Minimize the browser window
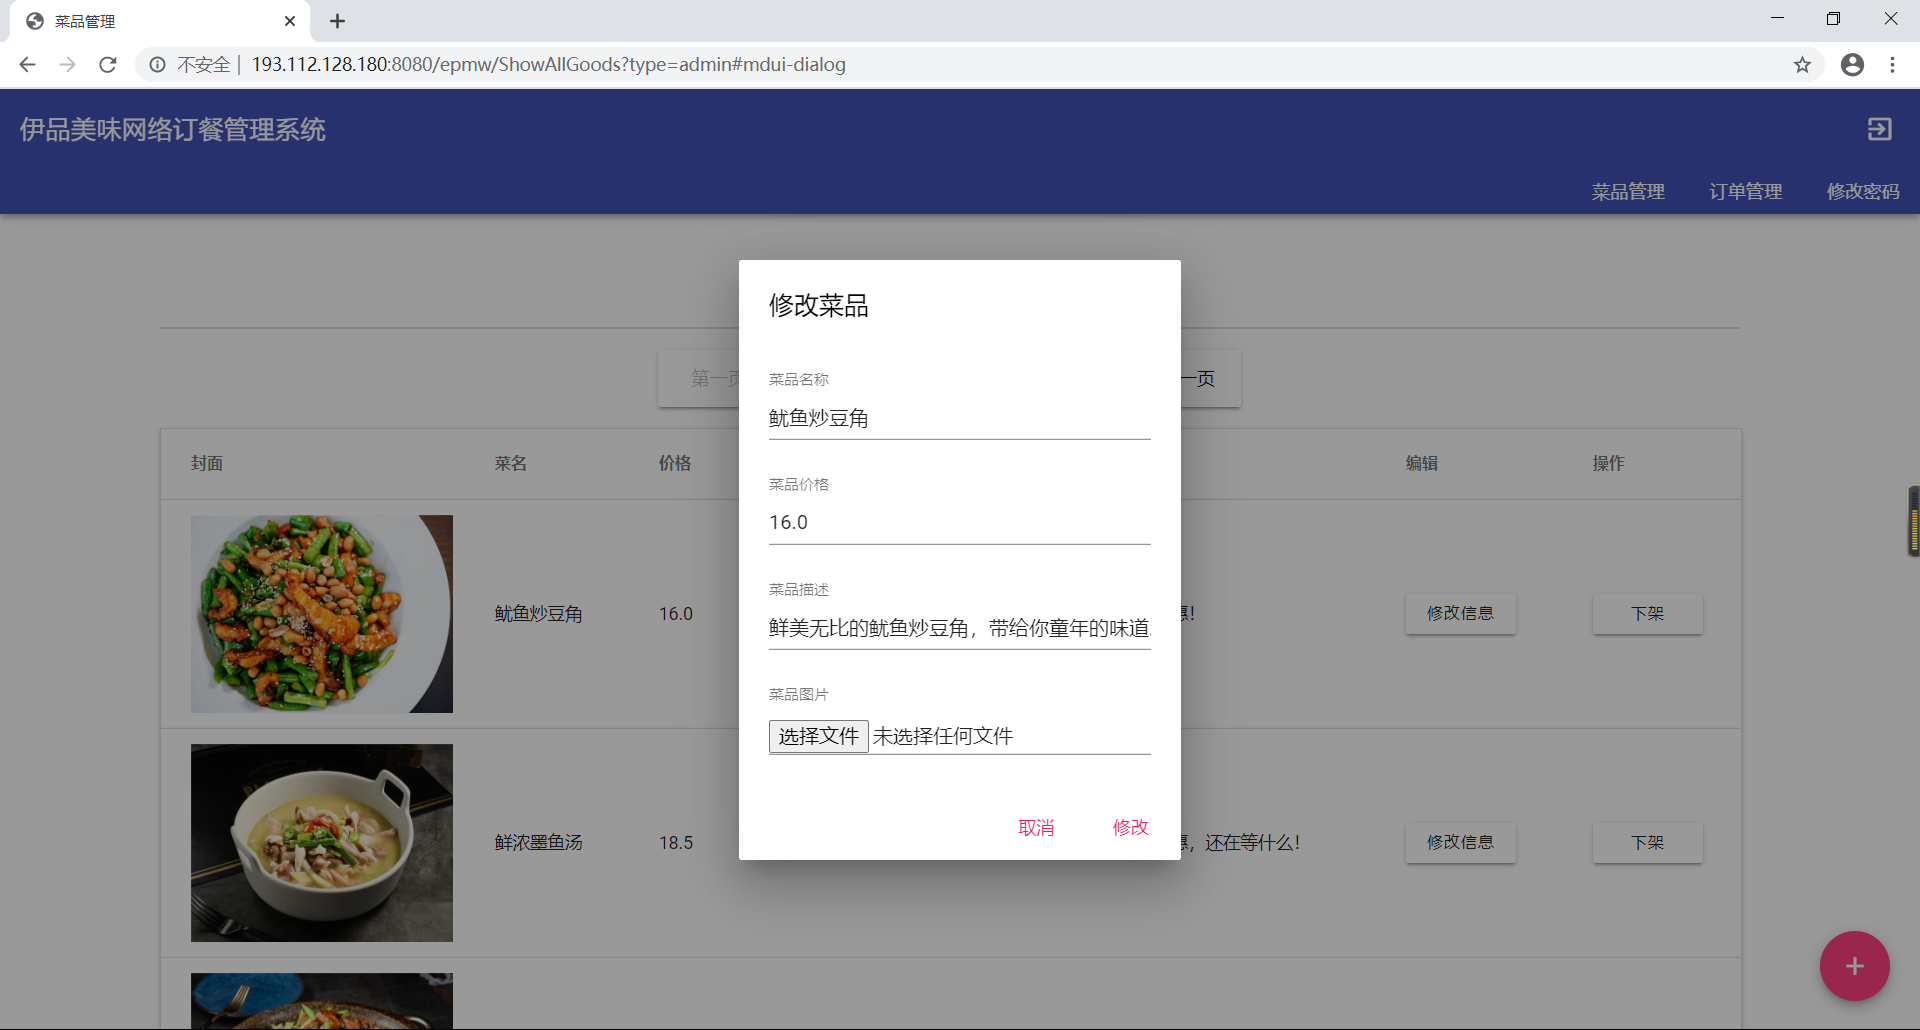Viewport: 1920px width, 1030px height. point(1777,19)
